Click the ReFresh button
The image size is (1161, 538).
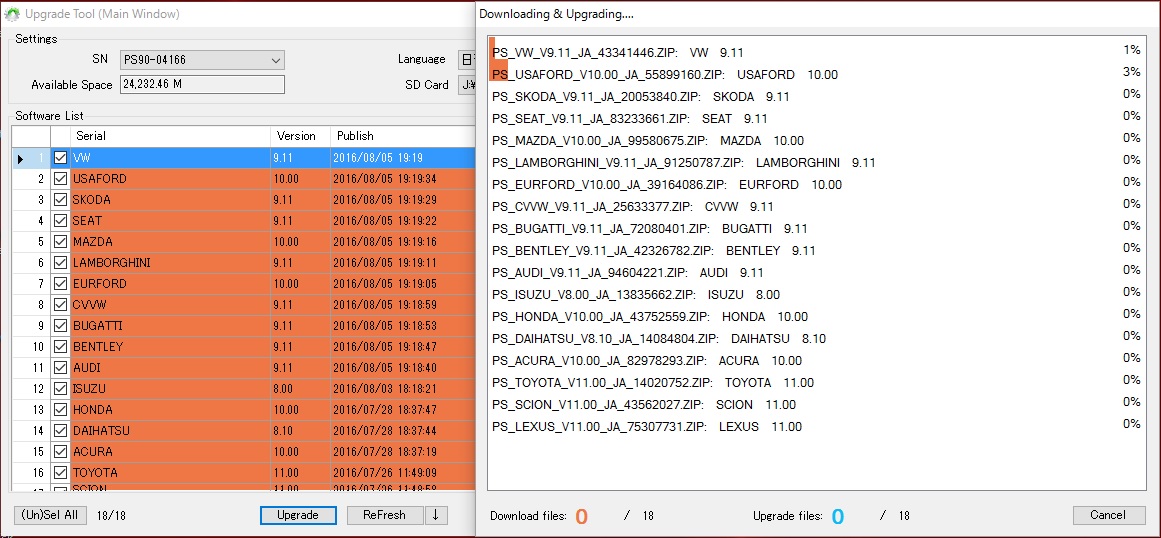(x=384, y=515)
